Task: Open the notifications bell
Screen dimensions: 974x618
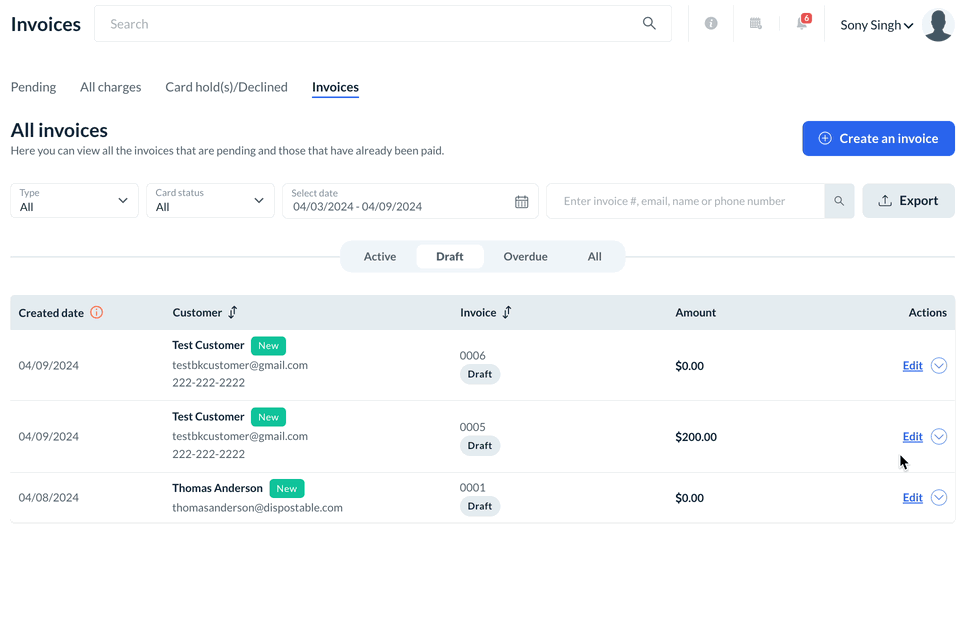Action: (x=802, y=23)
